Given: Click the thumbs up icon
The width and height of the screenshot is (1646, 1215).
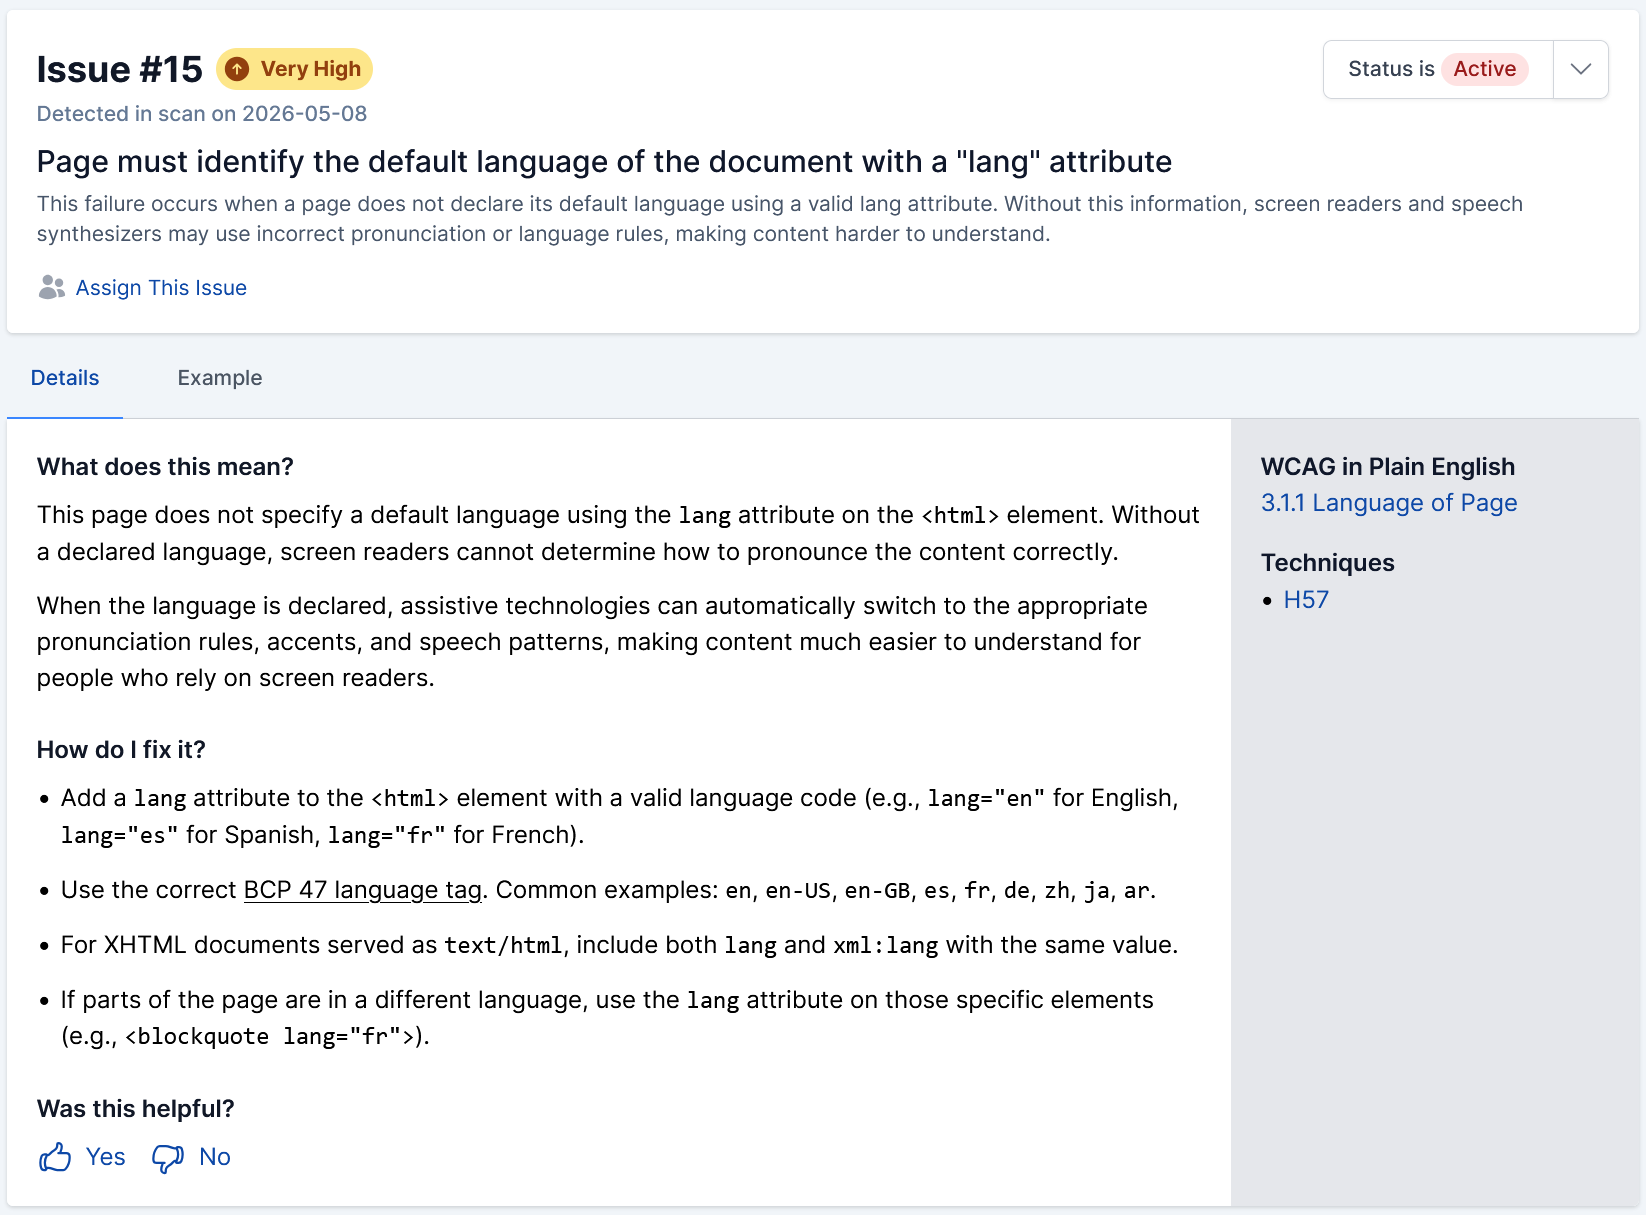Looking at the screenshot, I should click(55, 1157).
